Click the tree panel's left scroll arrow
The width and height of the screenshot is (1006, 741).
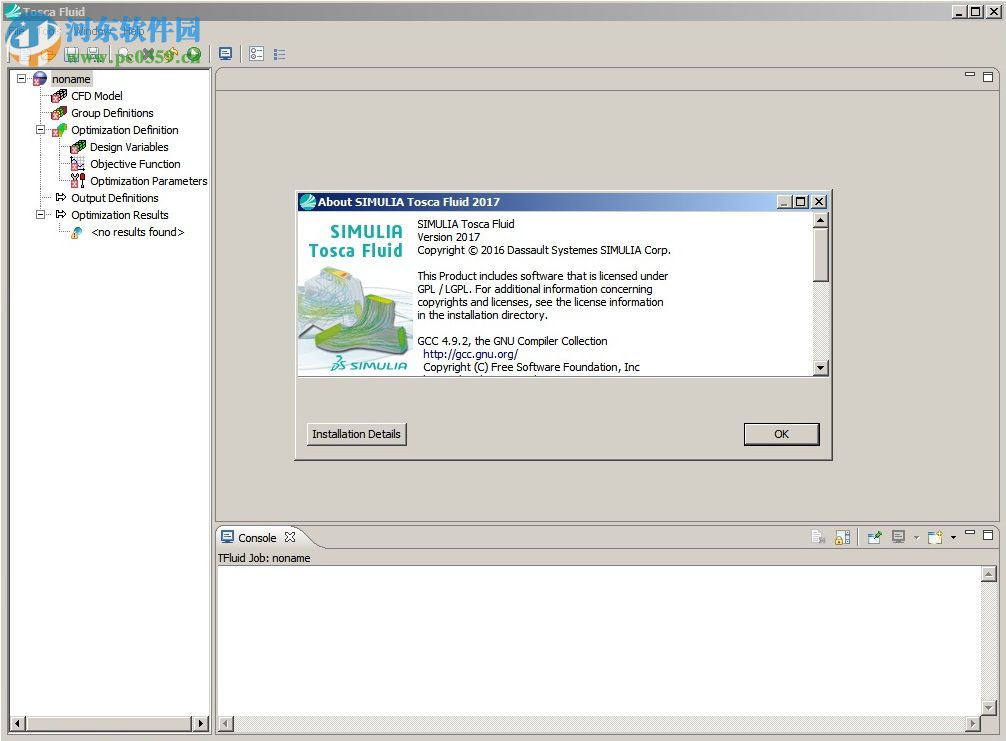click(x=17, y=724)
